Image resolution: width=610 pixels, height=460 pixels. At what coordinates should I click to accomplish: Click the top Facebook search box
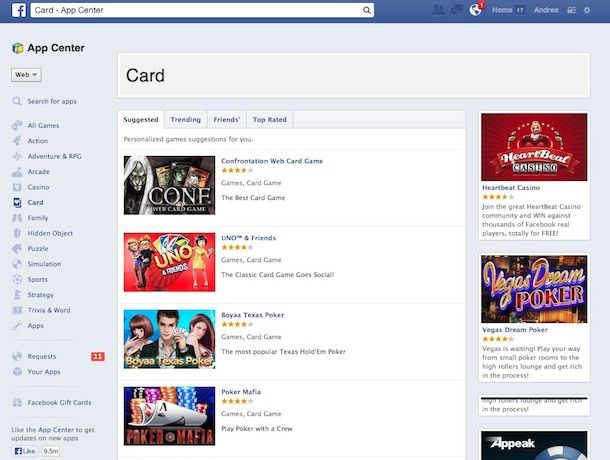coord(202,10)
